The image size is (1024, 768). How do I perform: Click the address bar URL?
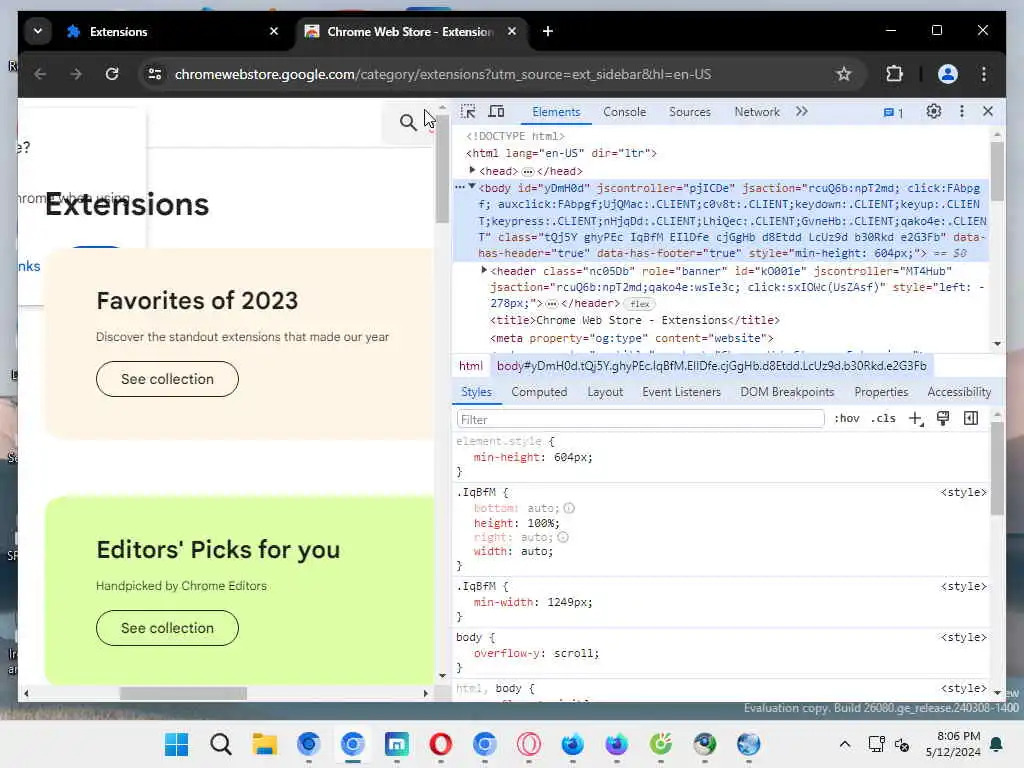coord(443,74)
